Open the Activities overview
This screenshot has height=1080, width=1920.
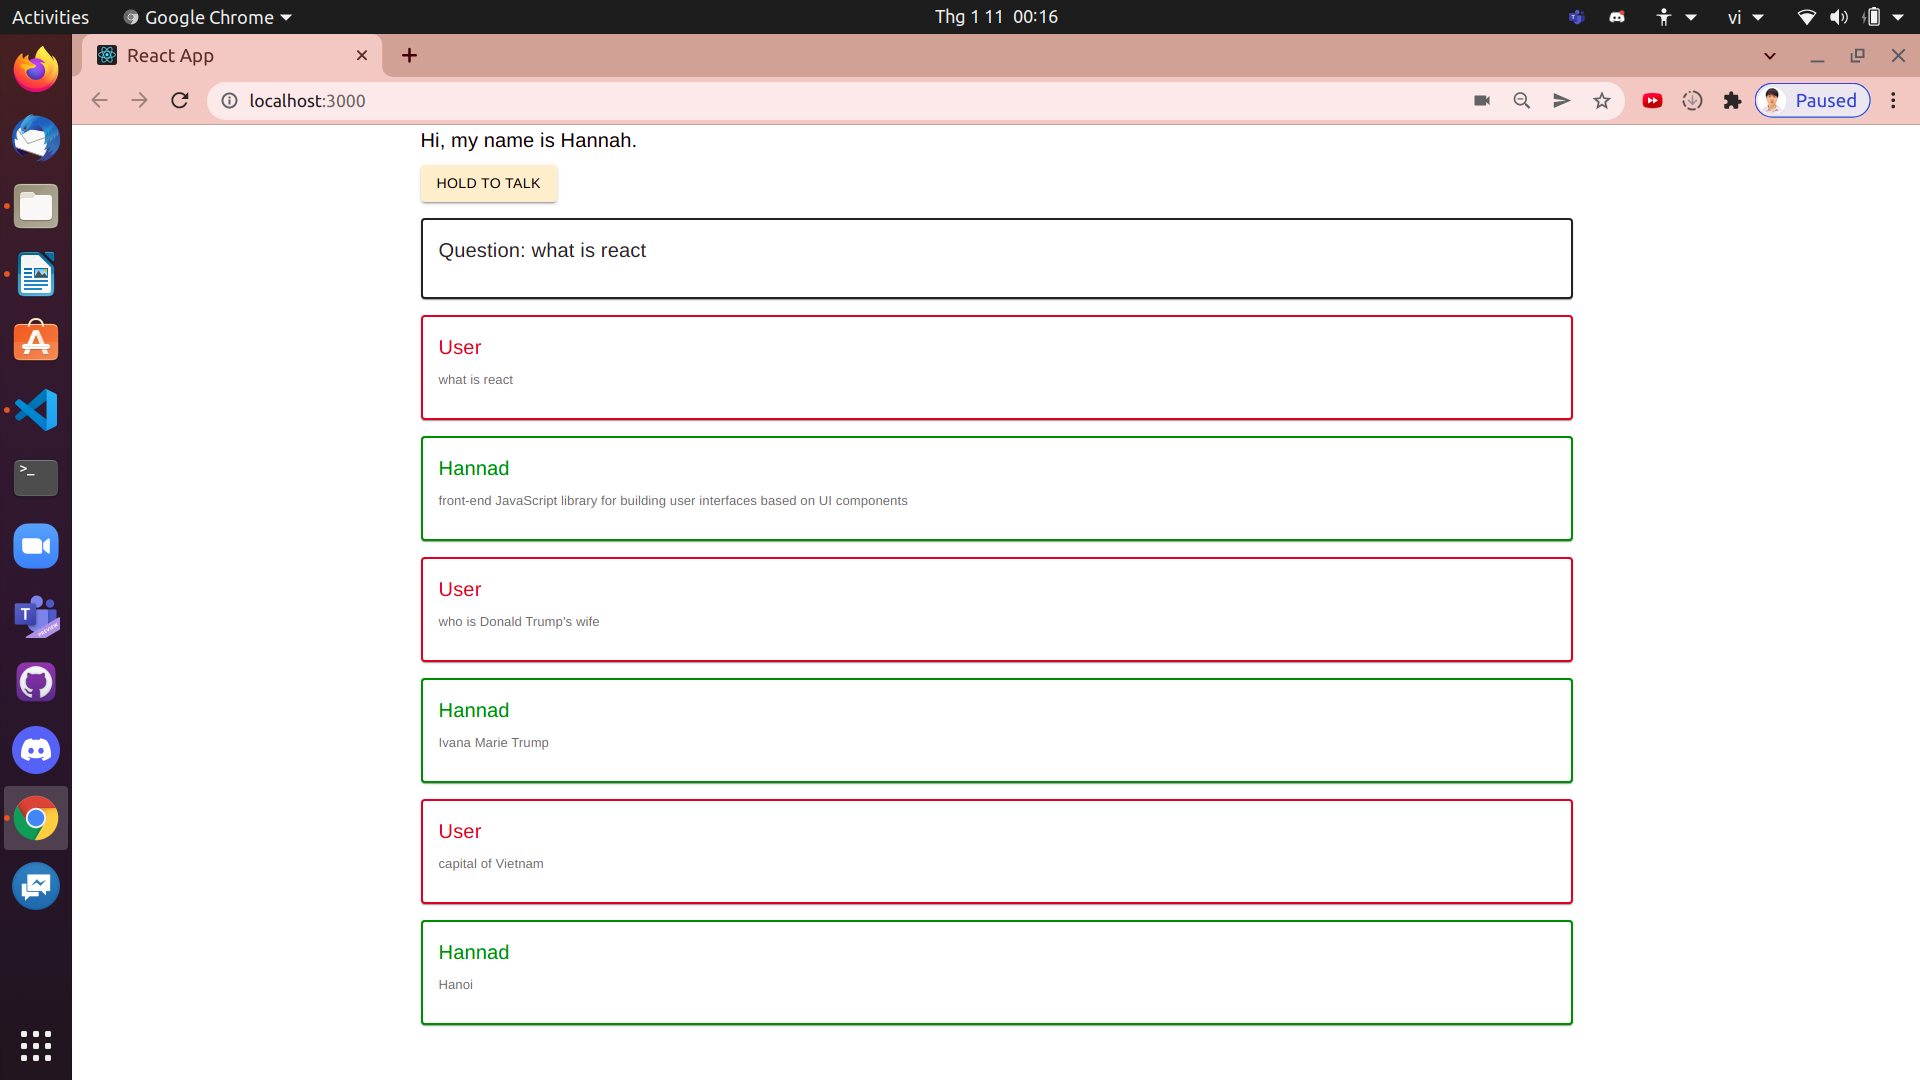pos(50,17)
